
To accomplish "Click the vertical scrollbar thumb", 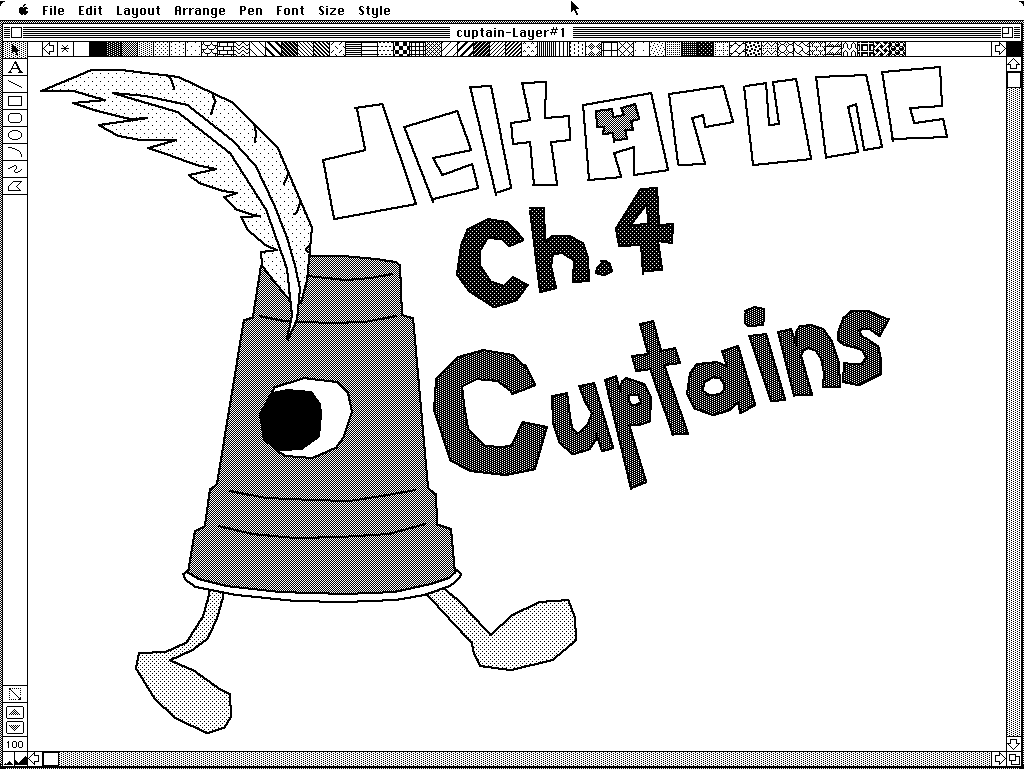I will (1014, 79).
